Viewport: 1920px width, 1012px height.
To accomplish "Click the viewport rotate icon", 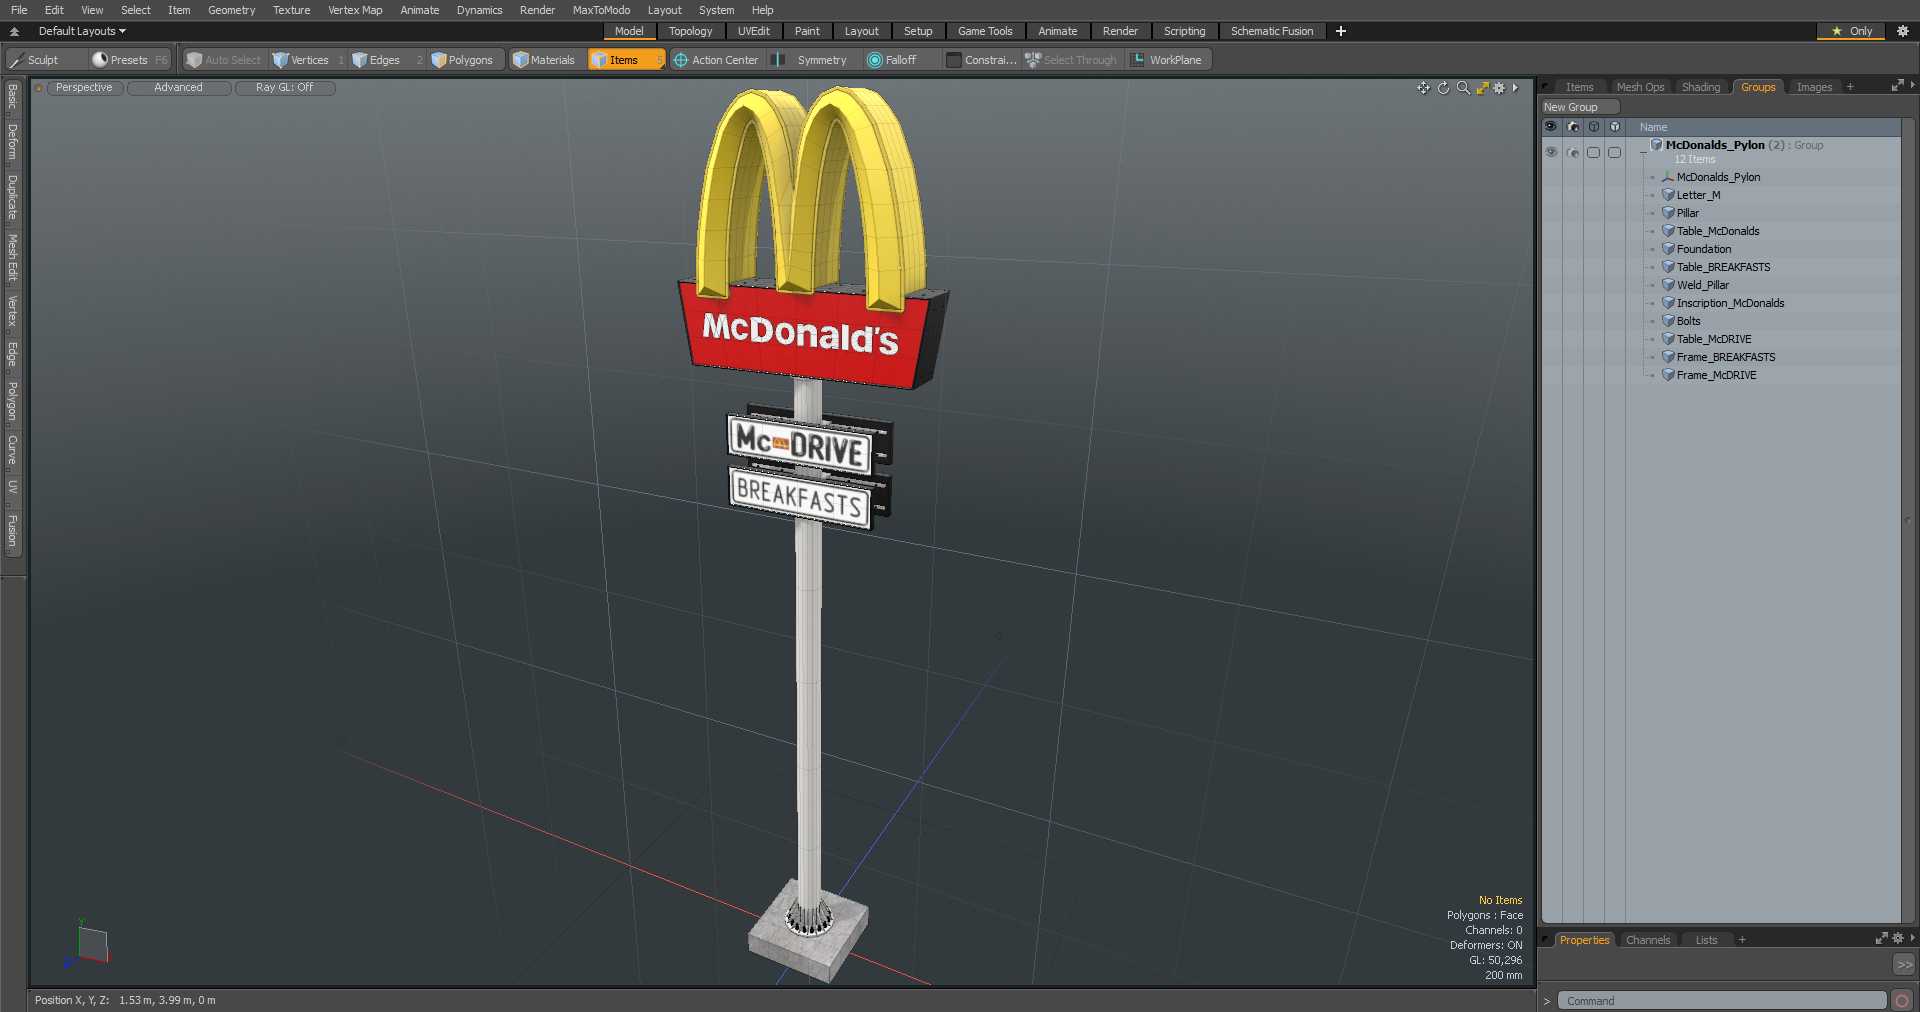I will [x=1443, y=88].
